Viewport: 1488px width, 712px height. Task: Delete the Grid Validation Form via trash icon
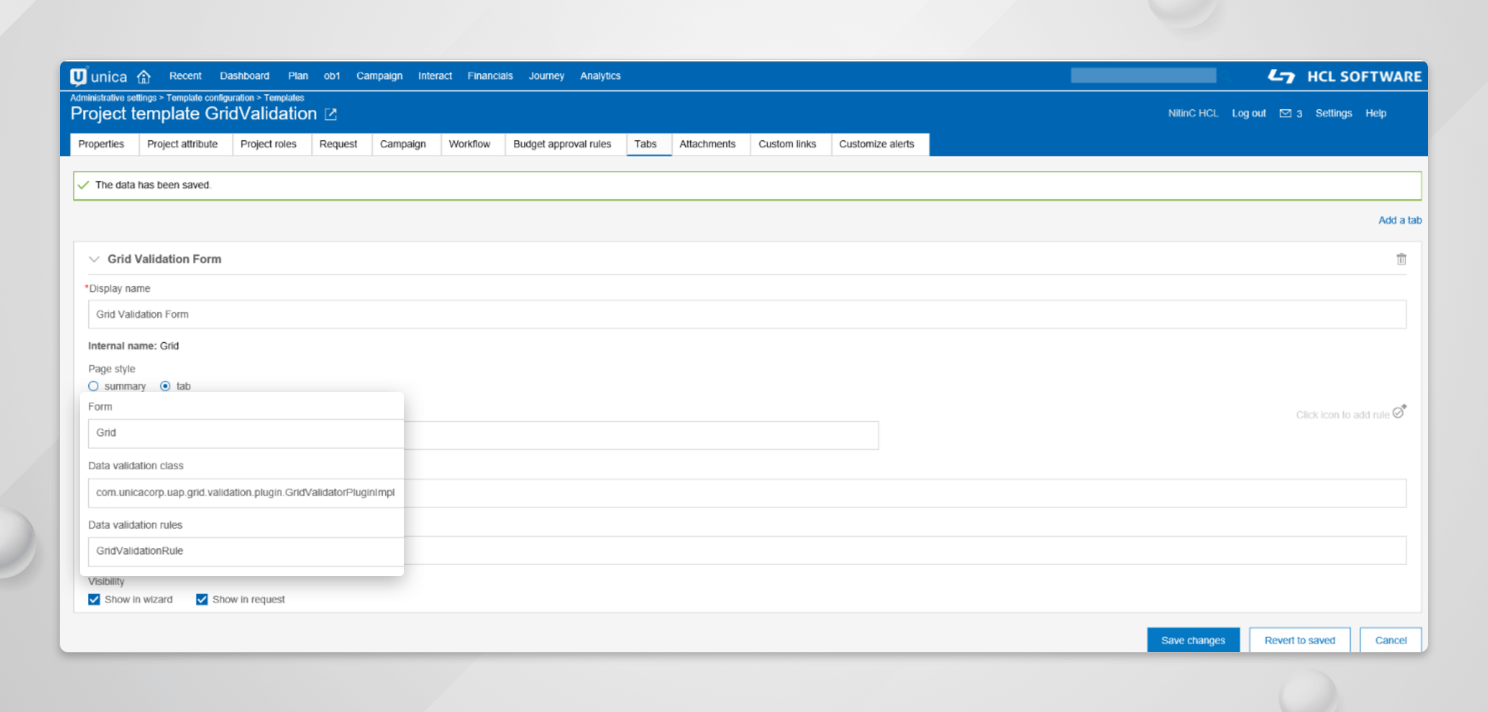1401,258
